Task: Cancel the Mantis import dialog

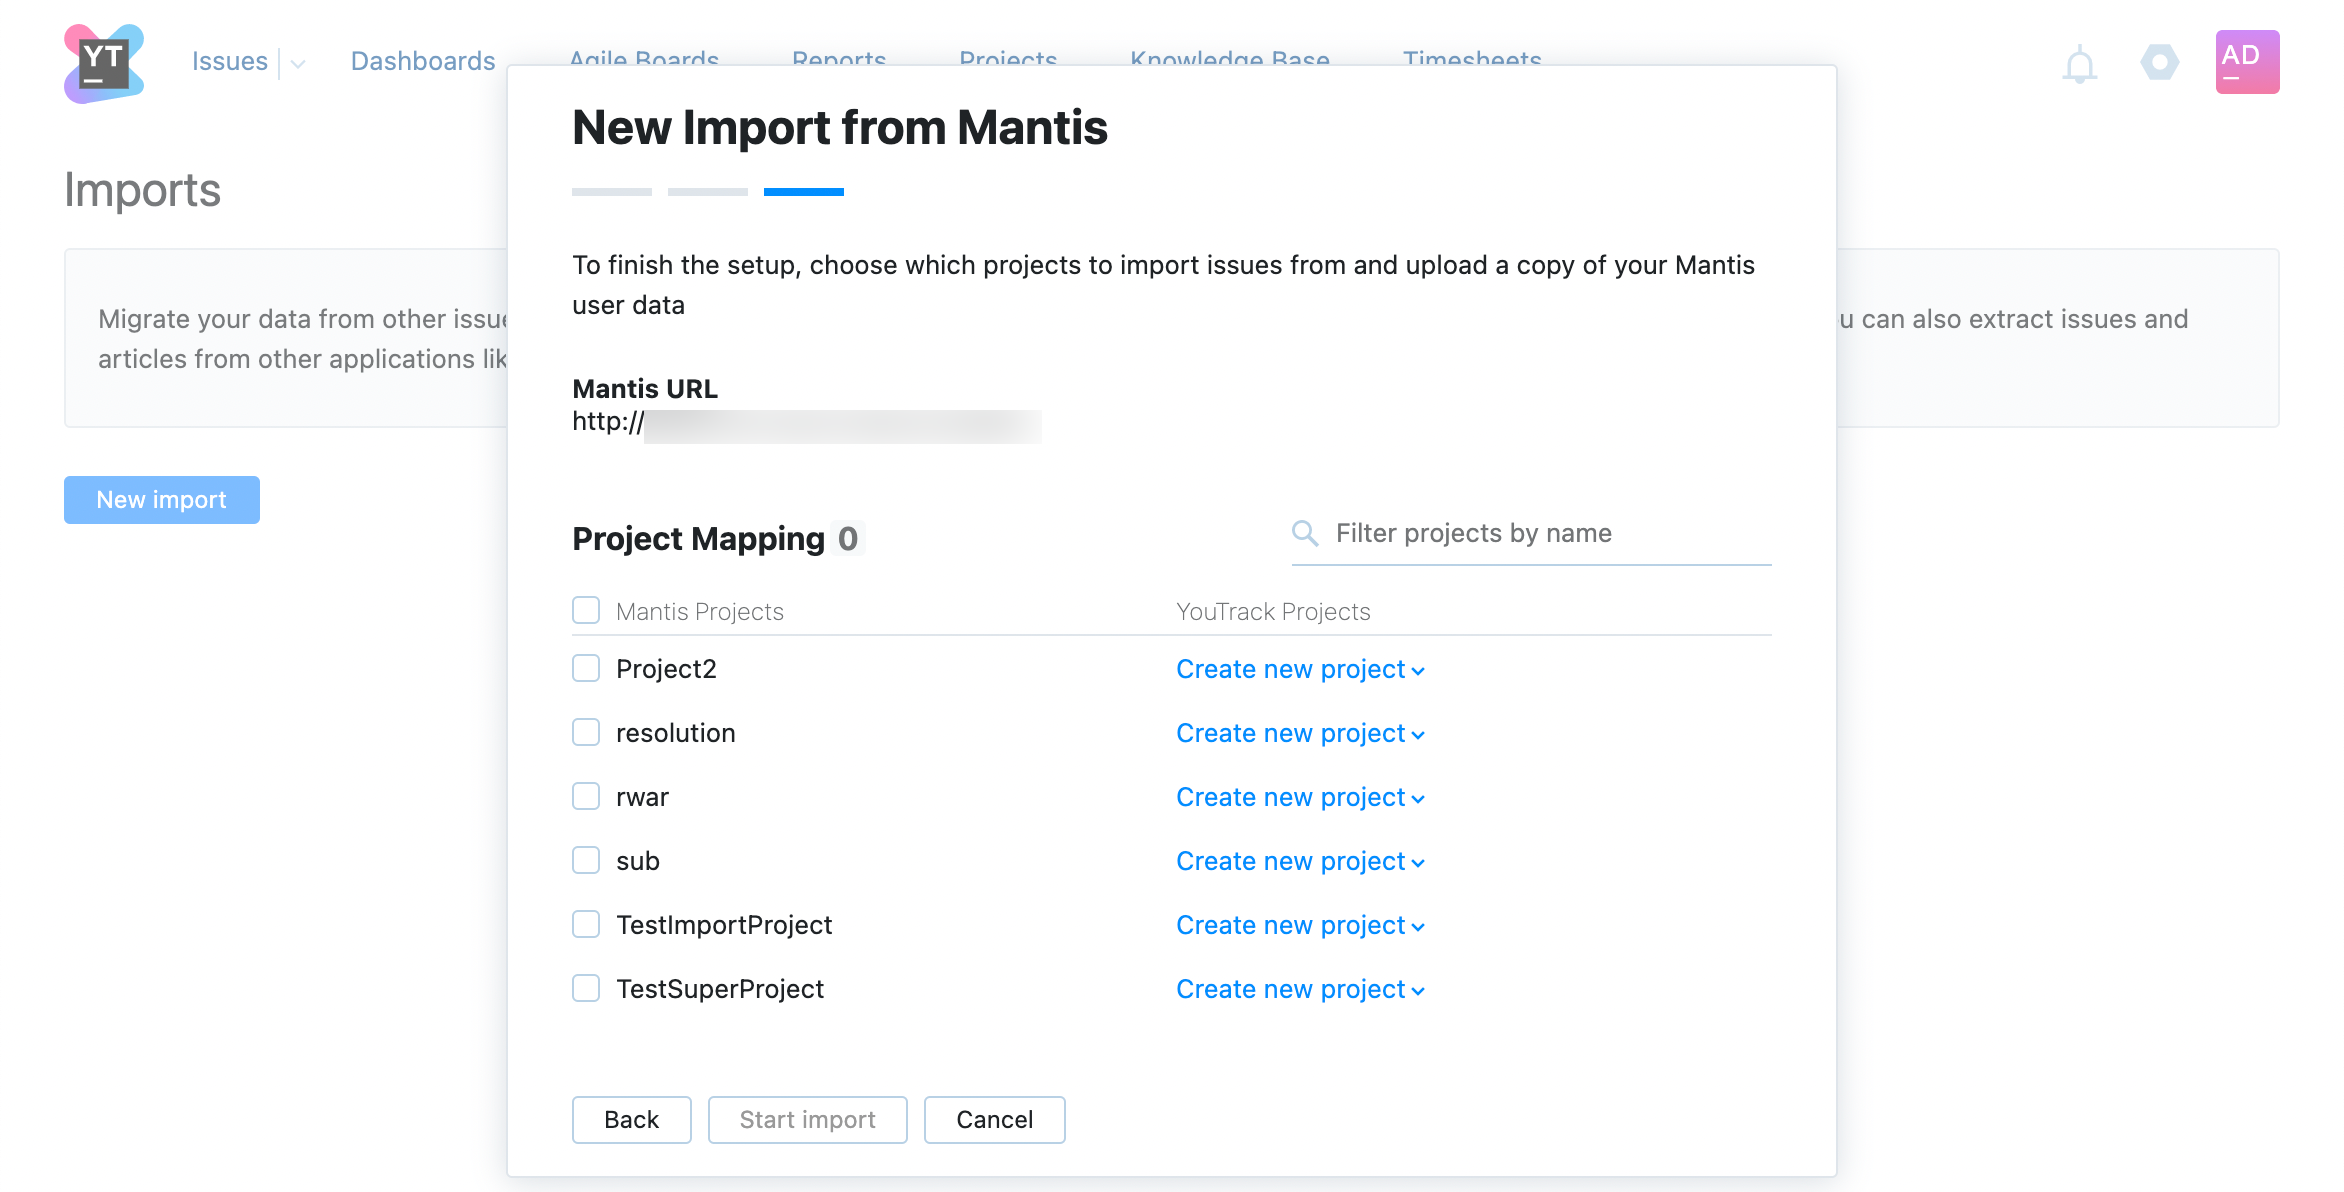Action: click(x=995, y=1120)
